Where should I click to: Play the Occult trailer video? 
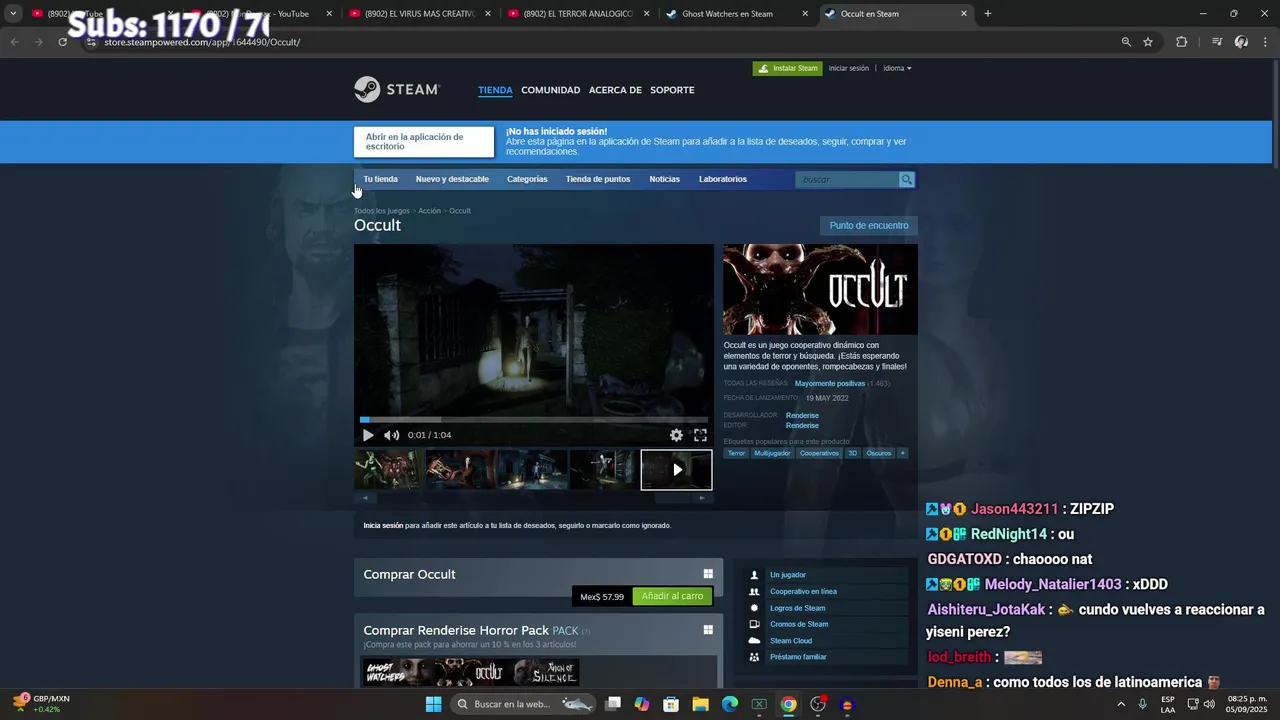pos(368,435)
